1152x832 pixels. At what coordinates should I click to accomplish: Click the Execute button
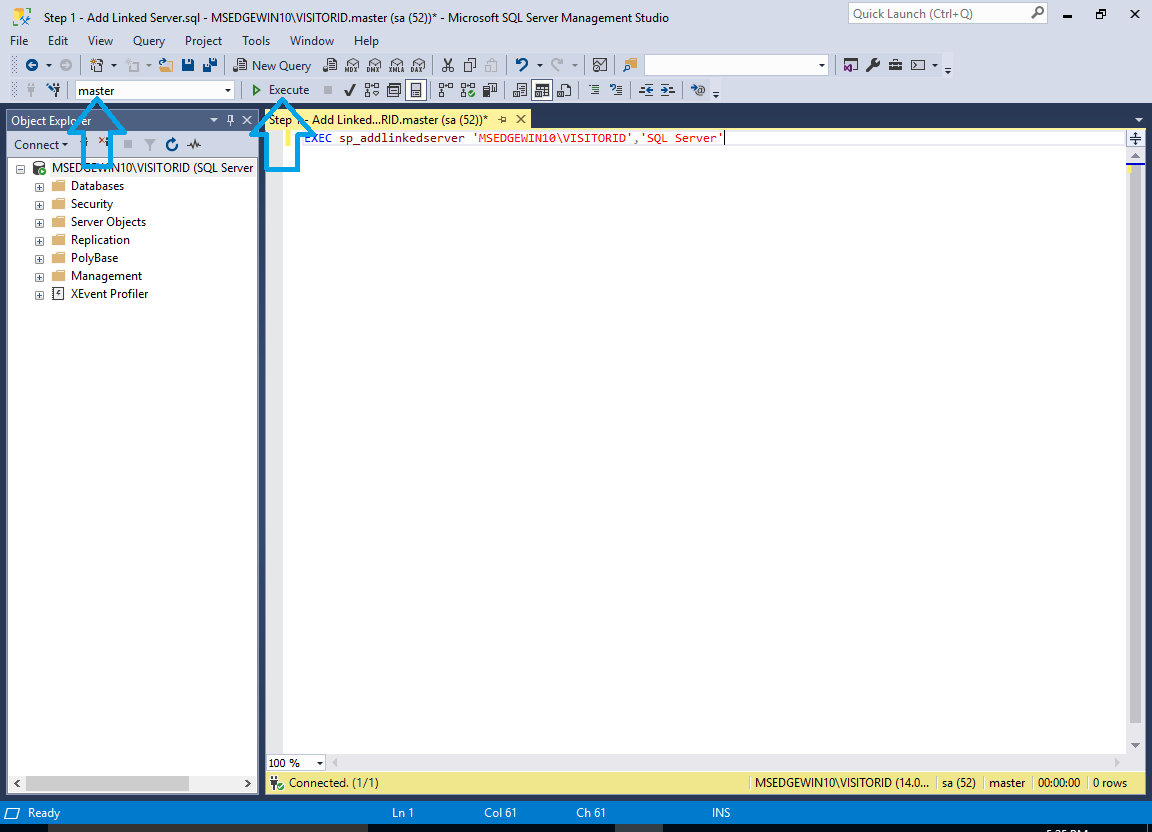click(x=281, y=90)
